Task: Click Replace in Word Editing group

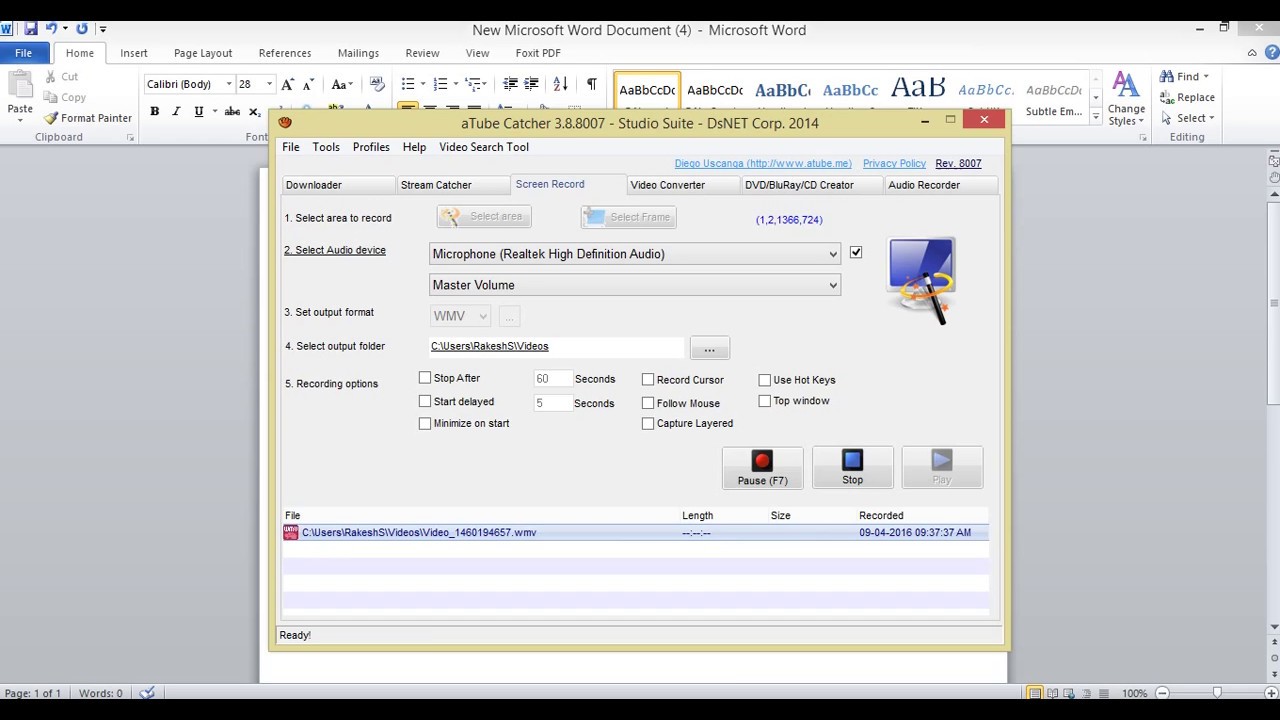Action: (x=1188, y=97)
